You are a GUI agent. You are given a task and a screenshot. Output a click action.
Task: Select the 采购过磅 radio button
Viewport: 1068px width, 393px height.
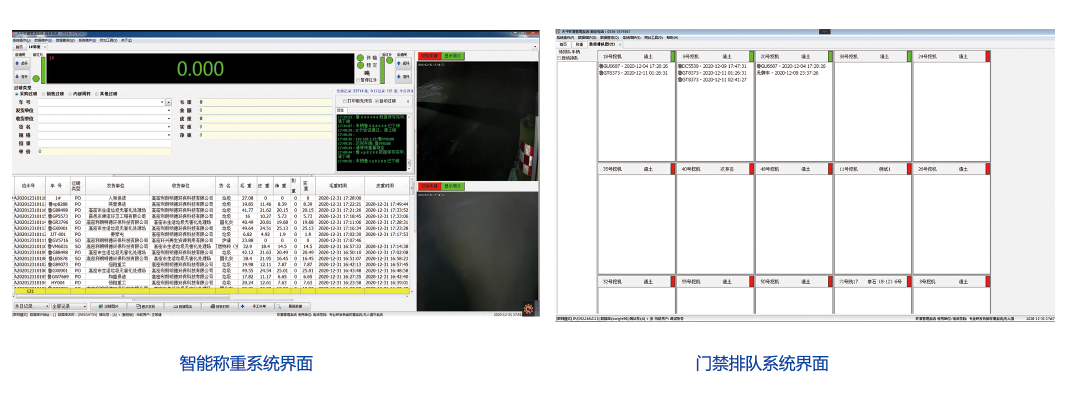click(x=27, y=94)
